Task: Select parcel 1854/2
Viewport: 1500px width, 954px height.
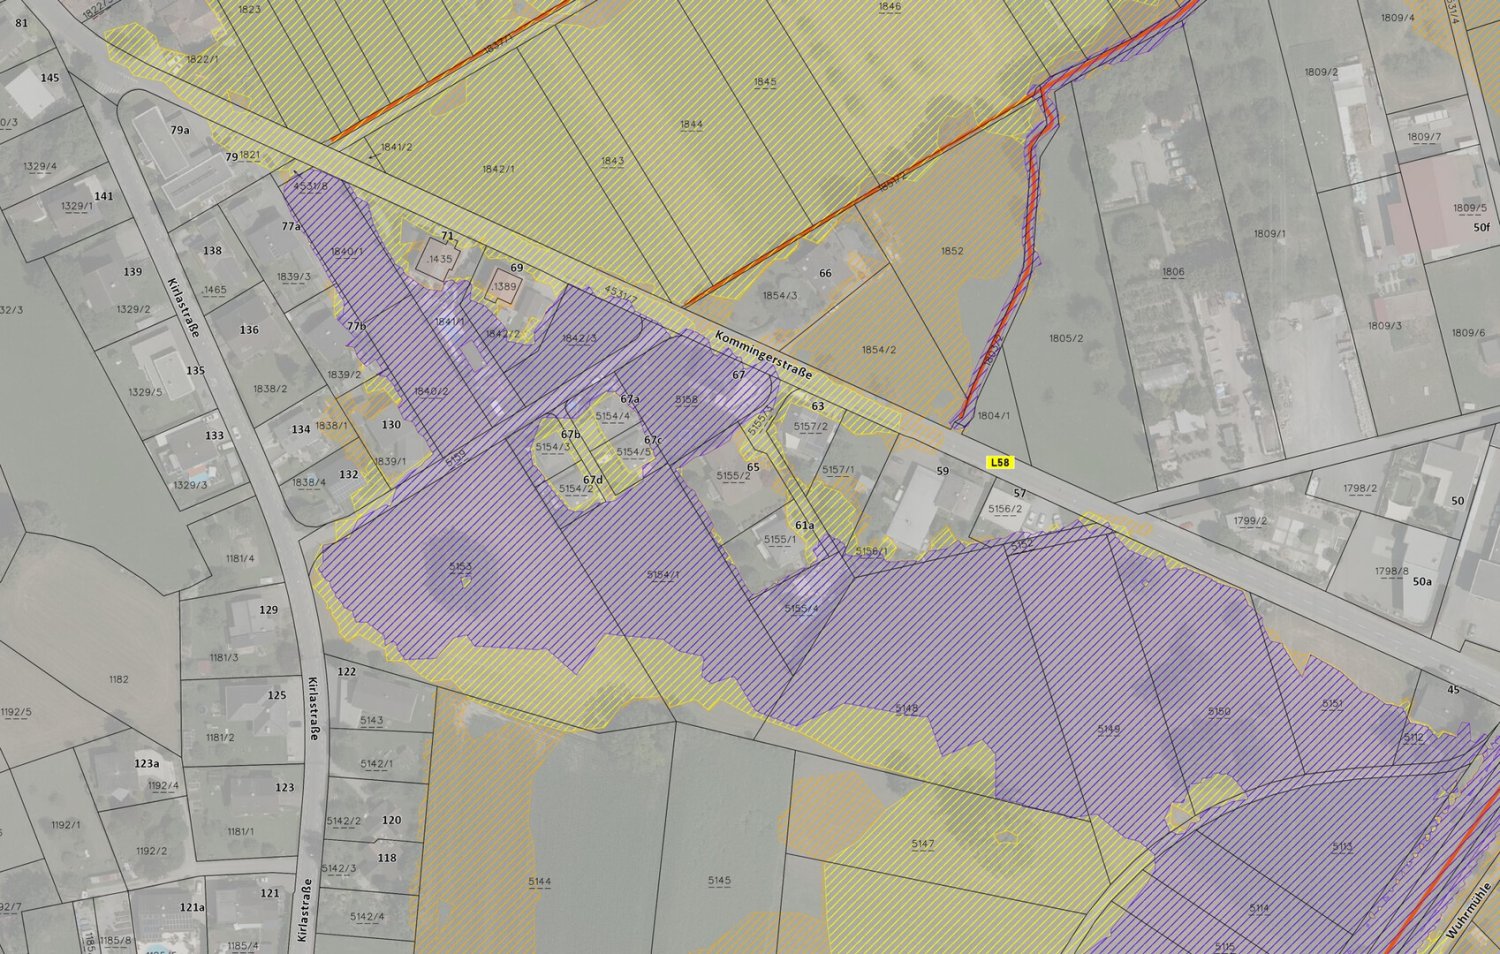Action: pyautogui.click(x=879, y=350)
